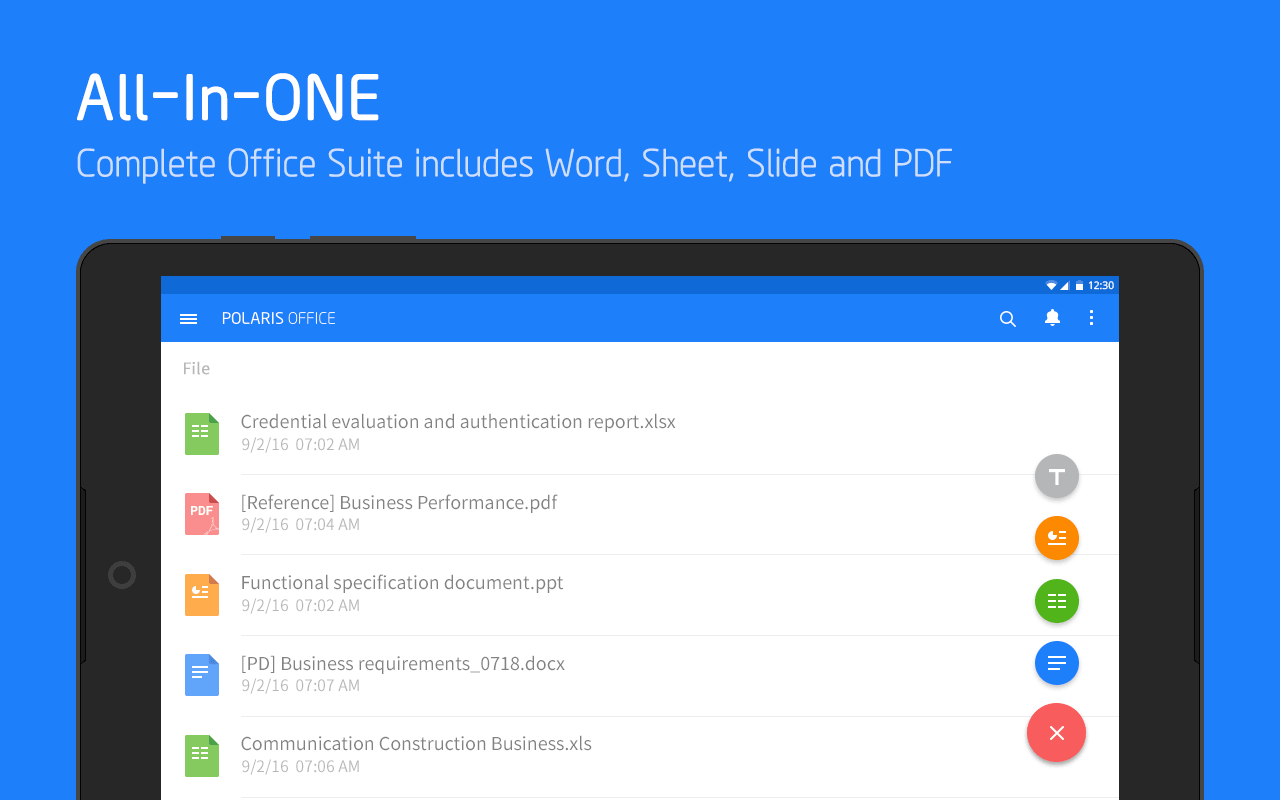The image size is (1280, 800).
Task: Open the hamburger navigation menu
Action: tap(188, 319)
